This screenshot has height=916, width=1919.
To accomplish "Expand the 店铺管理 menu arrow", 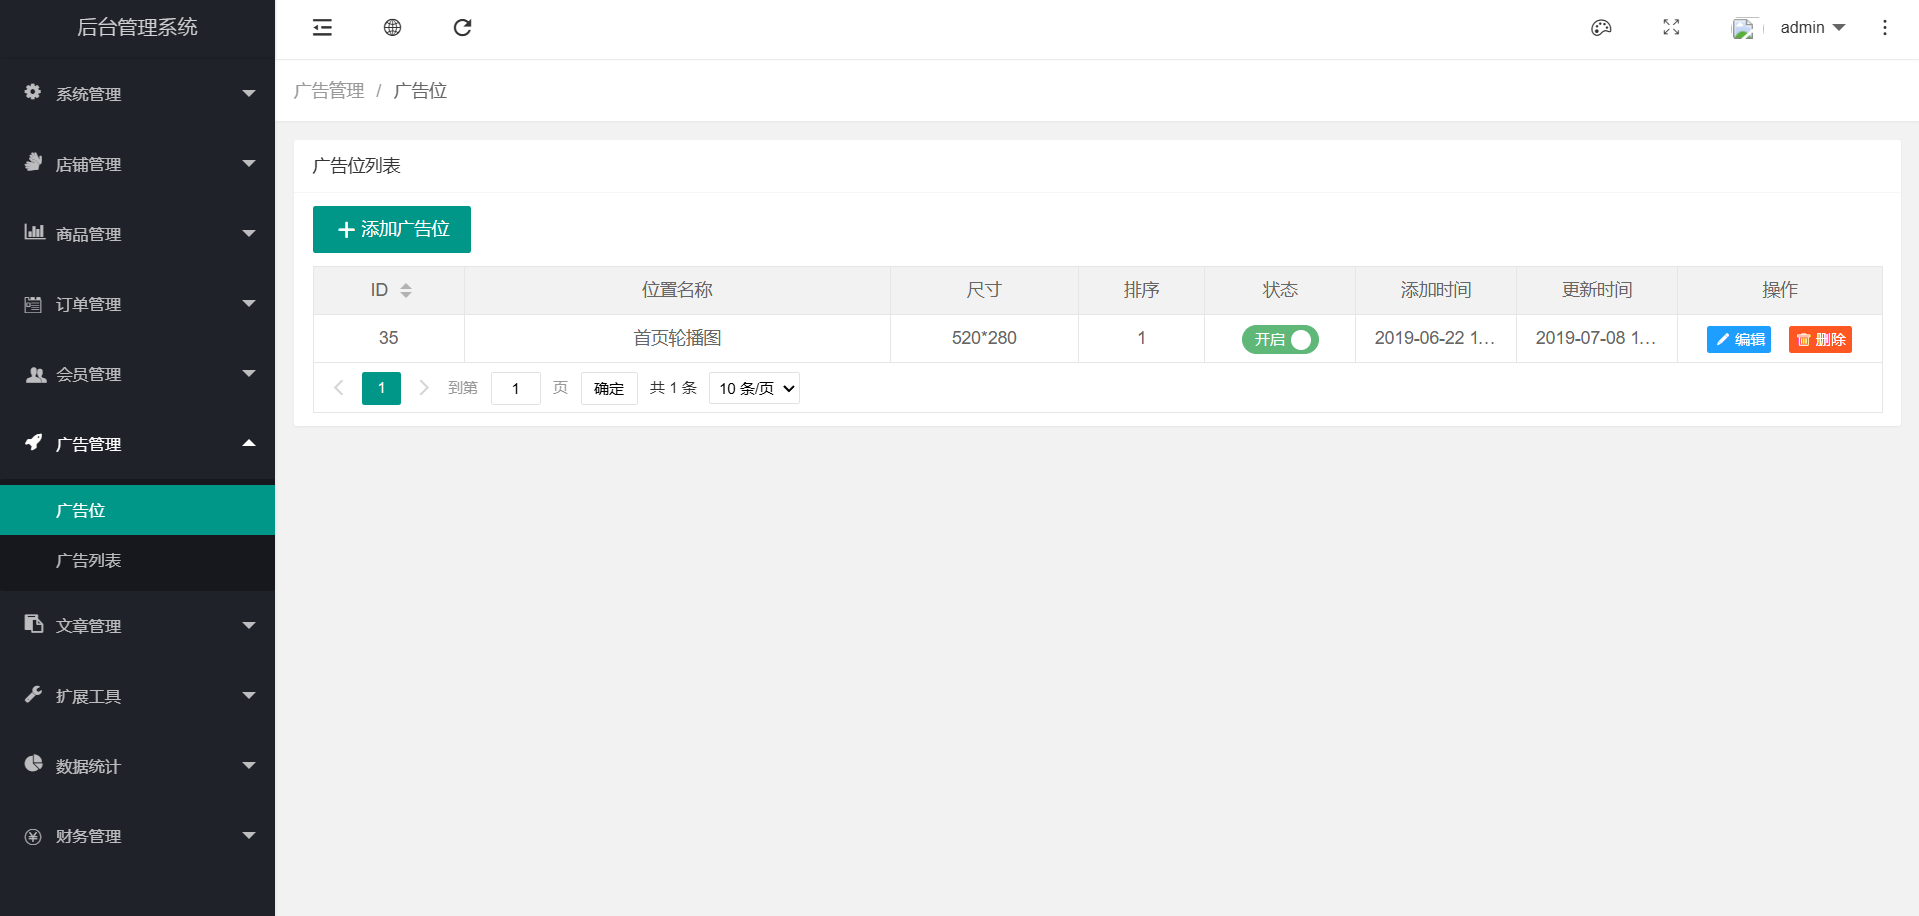I will [x=249, y=163].
